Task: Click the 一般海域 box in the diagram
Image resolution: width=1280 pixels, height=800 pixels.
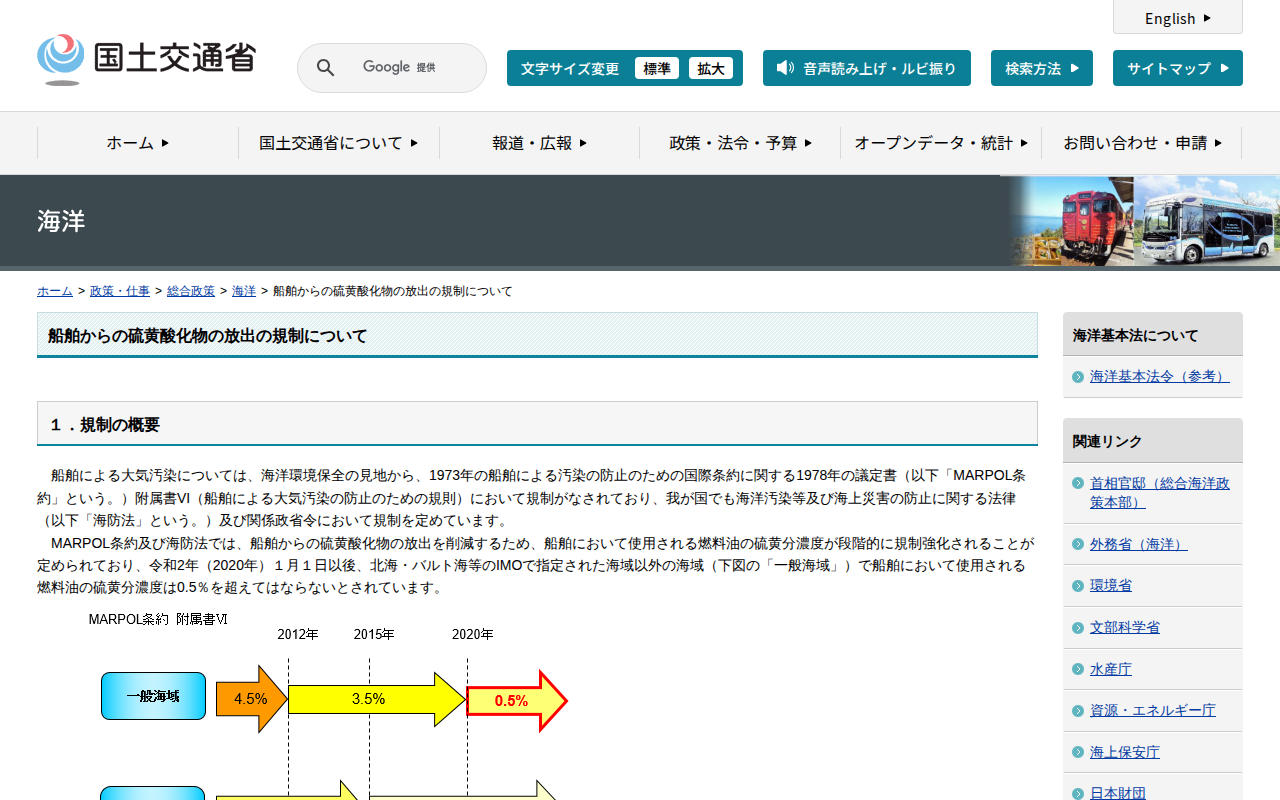Action: 153,696
